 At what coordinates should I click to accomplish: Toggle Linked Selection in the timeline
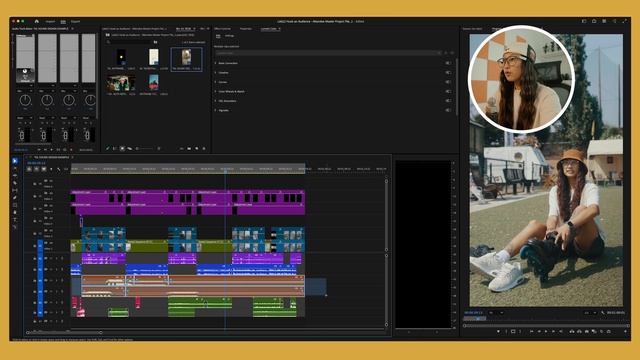44,169
